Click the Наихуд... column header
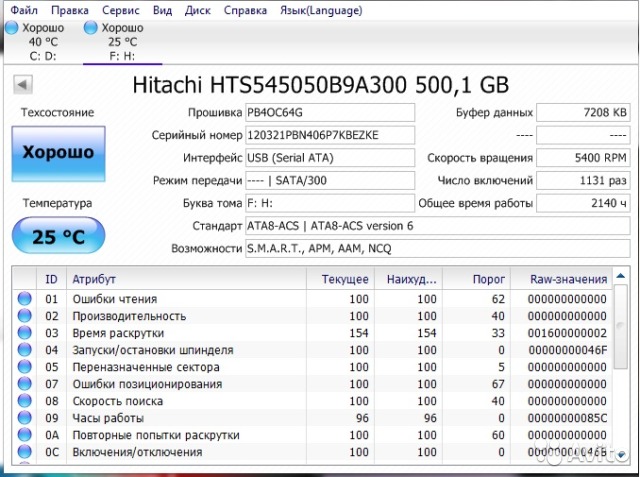This screenshot has height=477, width=640. coord(408,279)
